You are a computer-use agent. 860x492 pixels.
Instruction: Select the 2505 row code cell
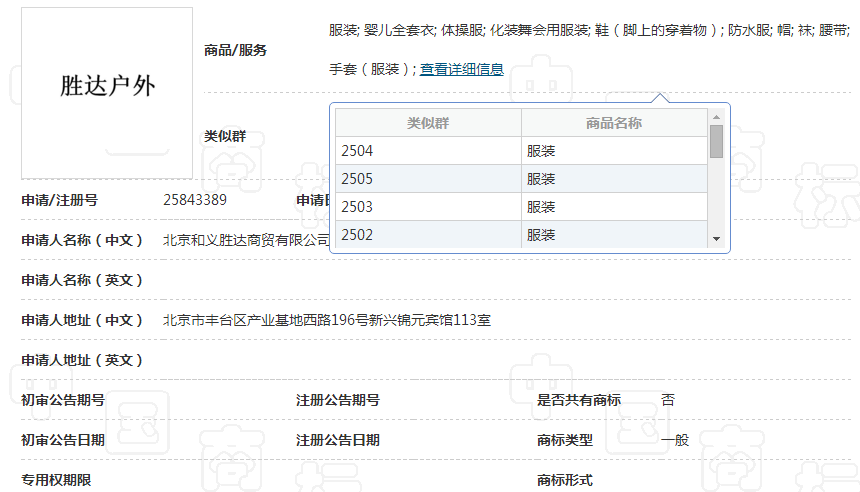tap(427, 179)
